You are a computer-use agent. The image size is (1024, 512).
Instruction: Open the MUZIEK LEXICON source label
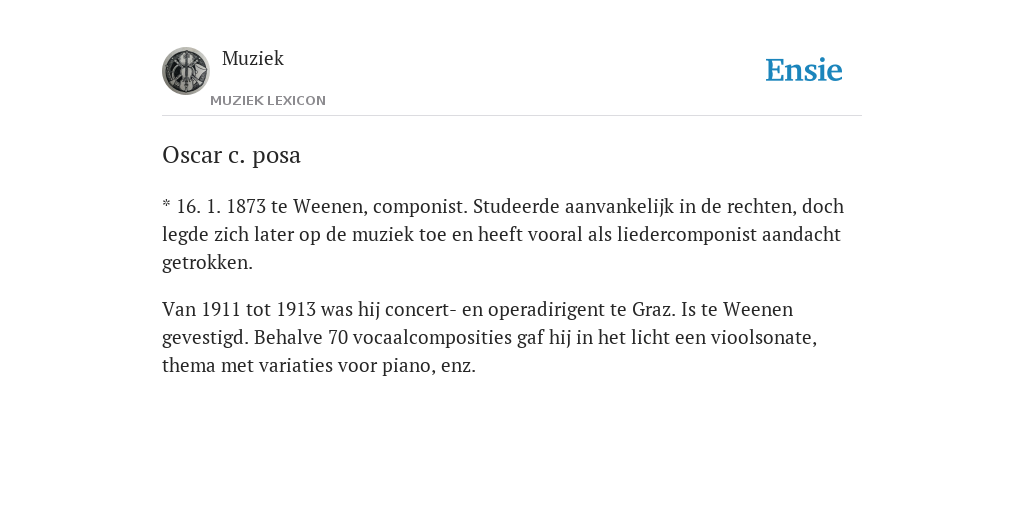[x=268, y=101]
